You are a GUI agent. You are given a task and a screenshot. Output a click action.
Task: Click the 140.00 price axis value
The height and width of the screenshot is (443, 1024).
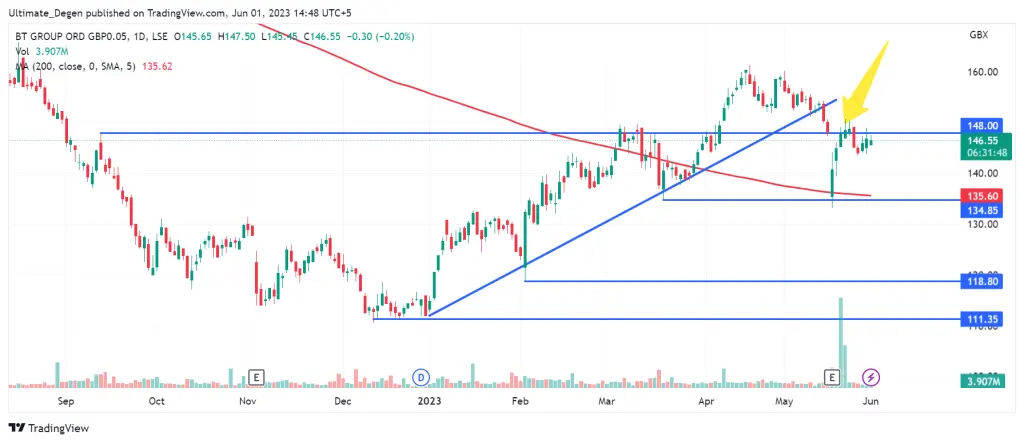click(x=985, y=173)
